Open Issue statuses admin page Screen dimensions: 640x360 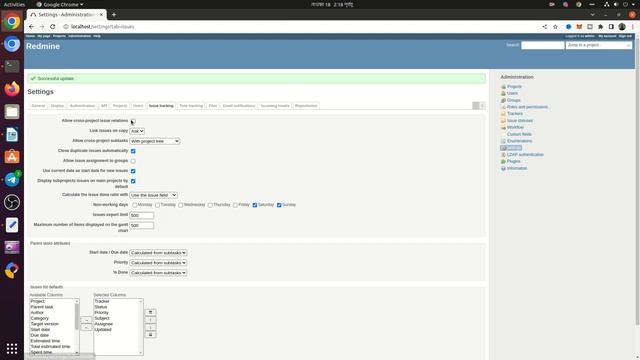coord(520,120)
